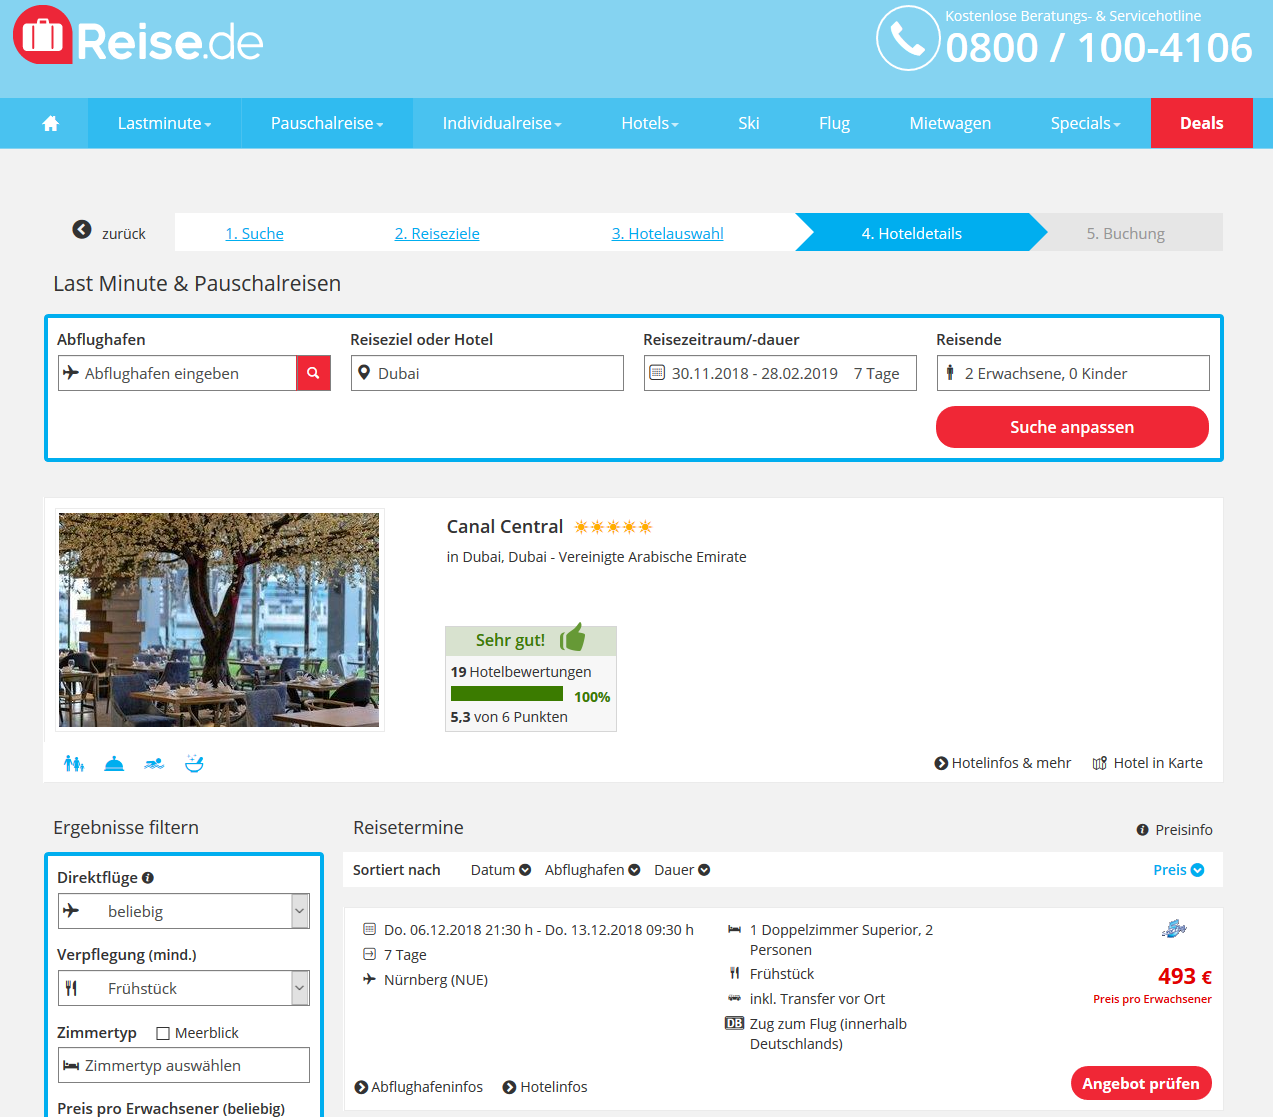This screenshot has width=1273, height=1117.
Task: Click the DB train icon in offer
Action: tap(734, 1023)
